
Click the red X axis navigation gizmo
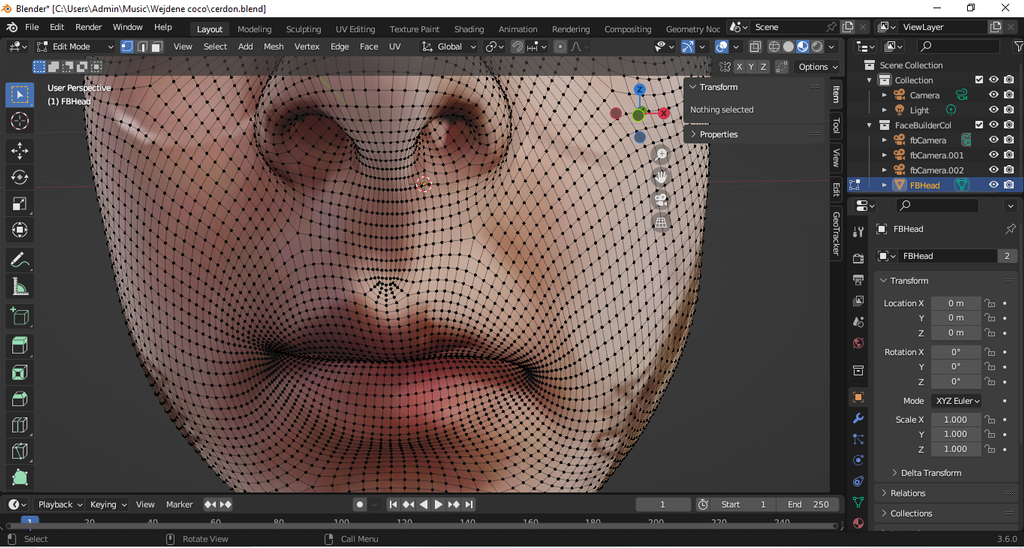click(x=664, y=113)
